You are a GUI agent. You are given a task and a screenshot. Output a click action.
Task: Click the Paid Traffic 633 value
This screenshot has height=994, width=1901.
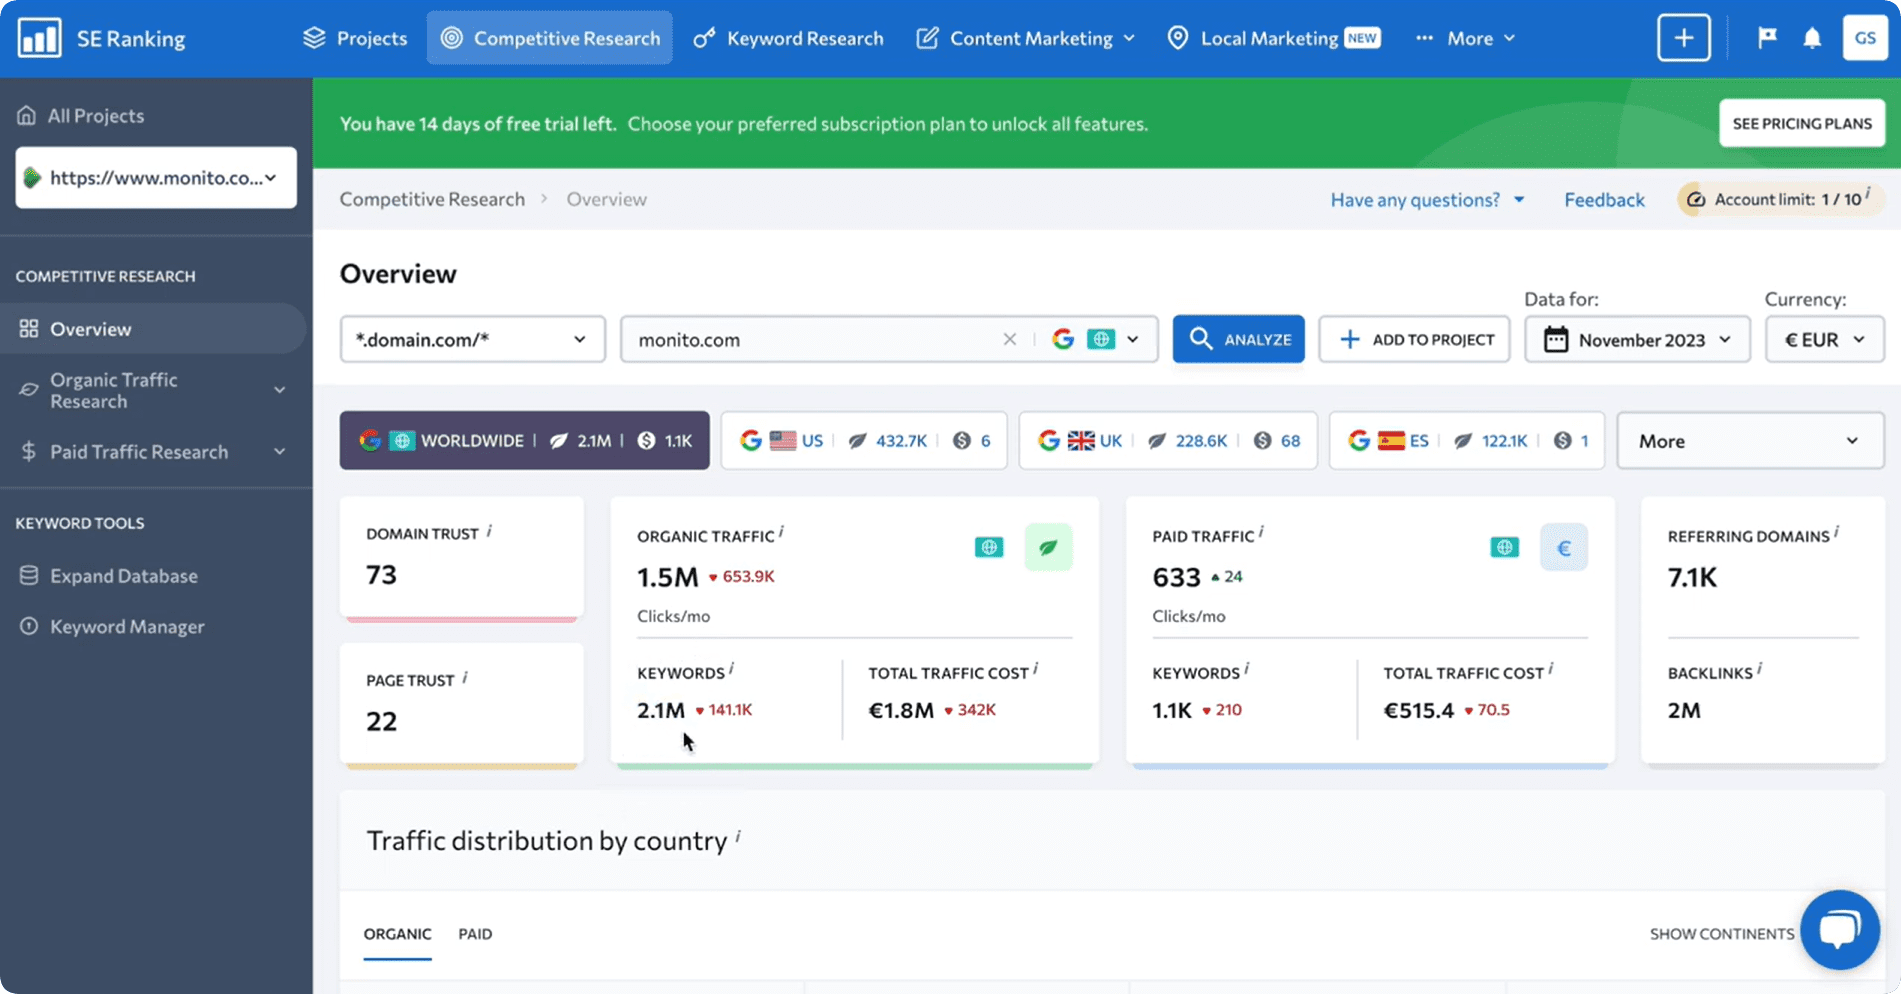click(x=1176, y=577)
